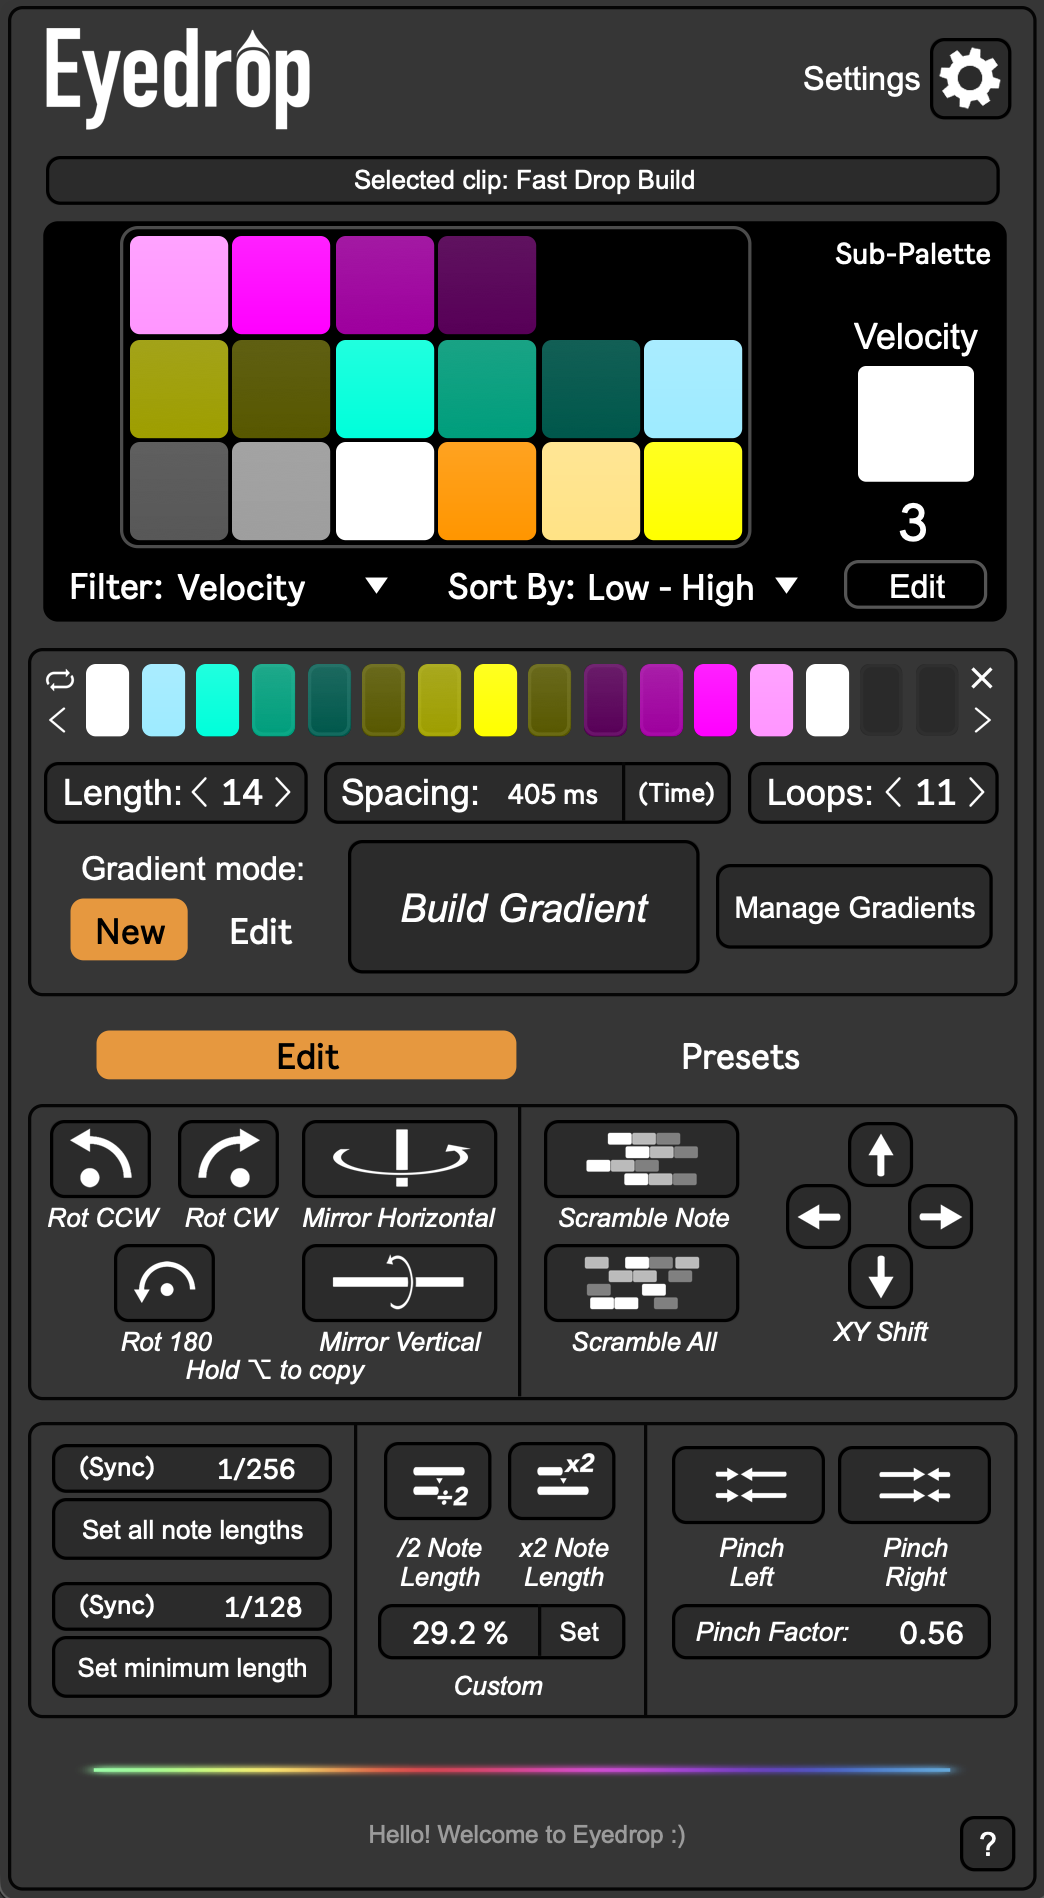Toggle Spacing (Time) mode
1044x1898 pixels.
(x=677, y=794)
